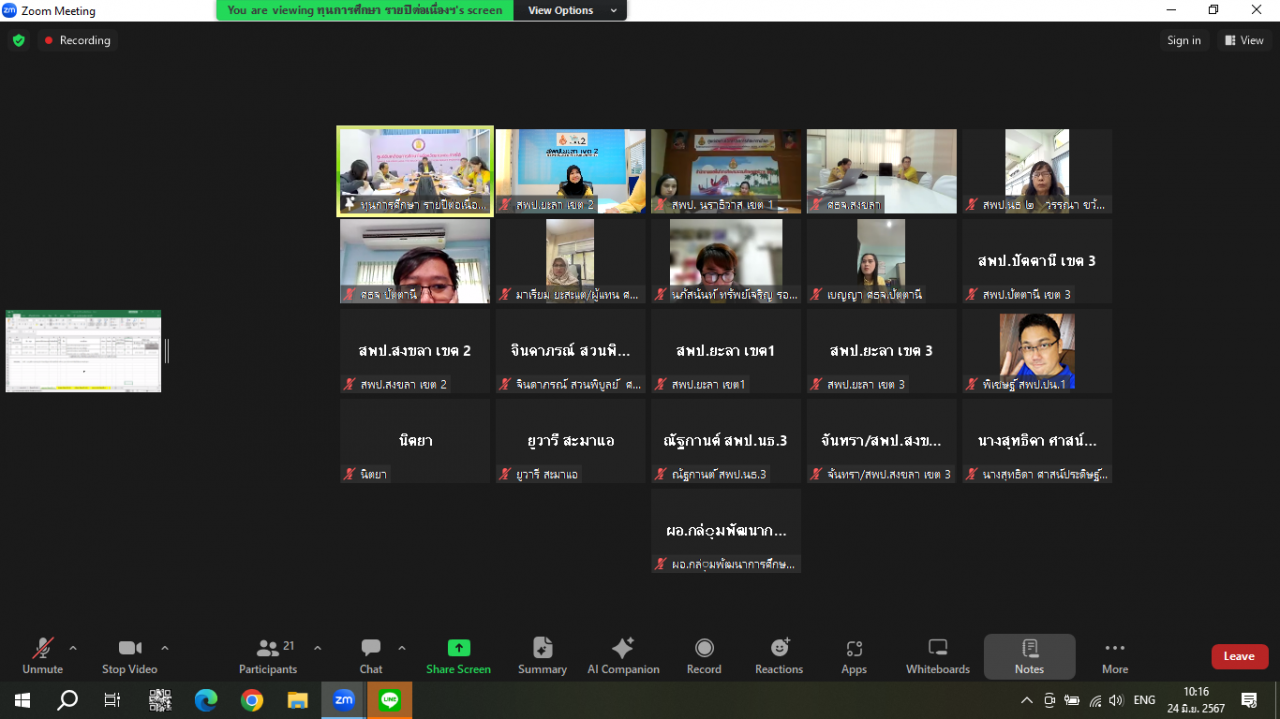Screen dimensions: 1280x719
Task: Click the Record button in toolbar
Action: [x=704, y=656]
